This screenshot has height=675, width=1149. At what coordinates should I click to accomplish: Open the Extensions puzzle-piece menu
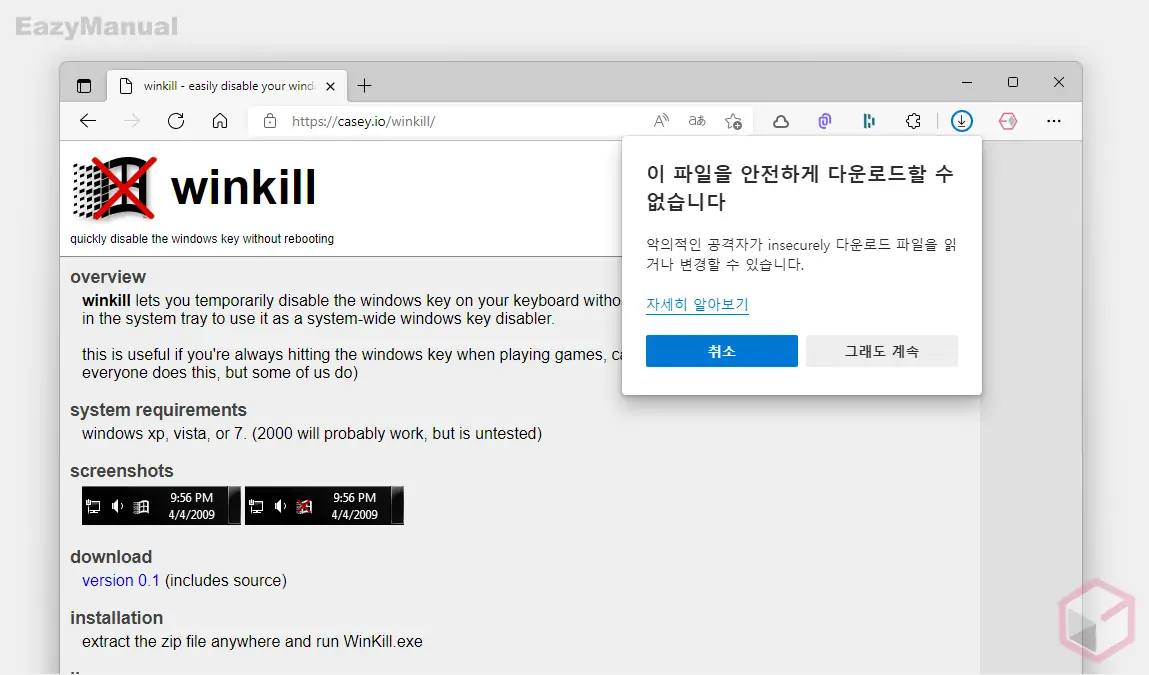913,120
